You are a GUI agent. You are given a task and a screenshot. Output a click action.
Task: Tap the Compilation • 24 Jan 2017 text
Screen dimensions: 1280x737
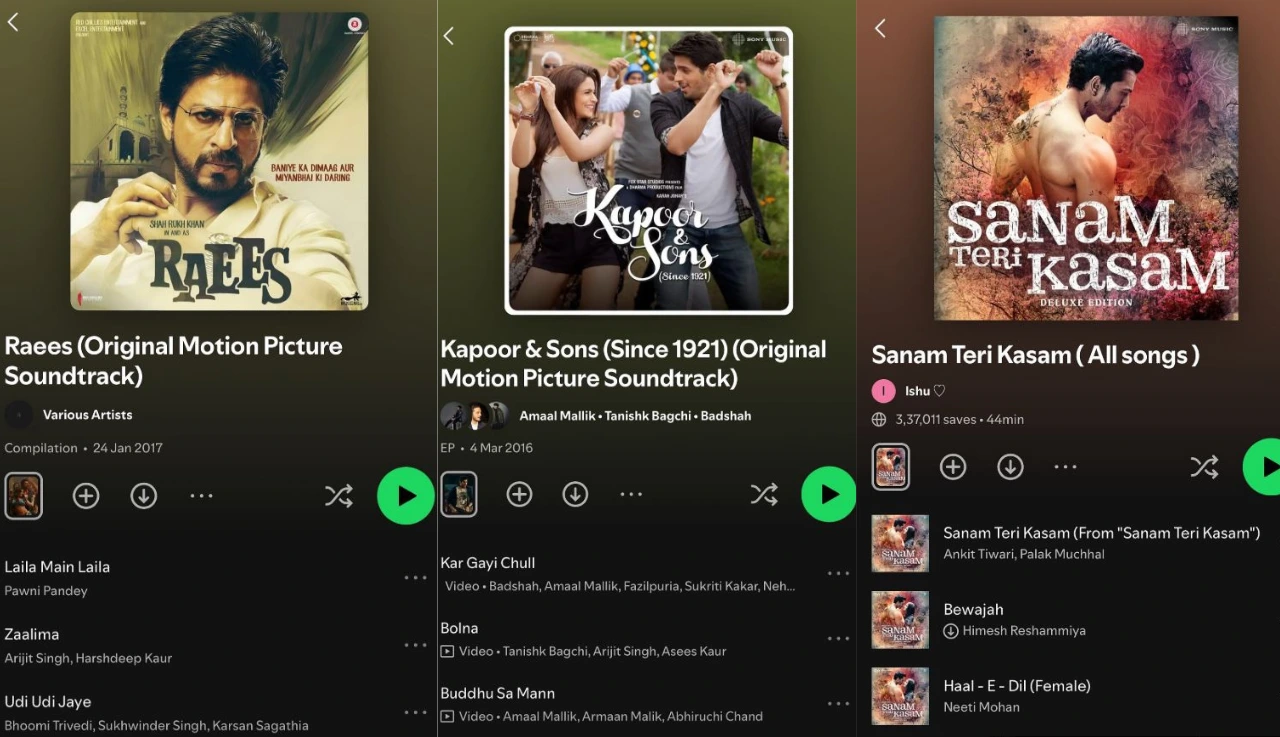click(83, 448)
